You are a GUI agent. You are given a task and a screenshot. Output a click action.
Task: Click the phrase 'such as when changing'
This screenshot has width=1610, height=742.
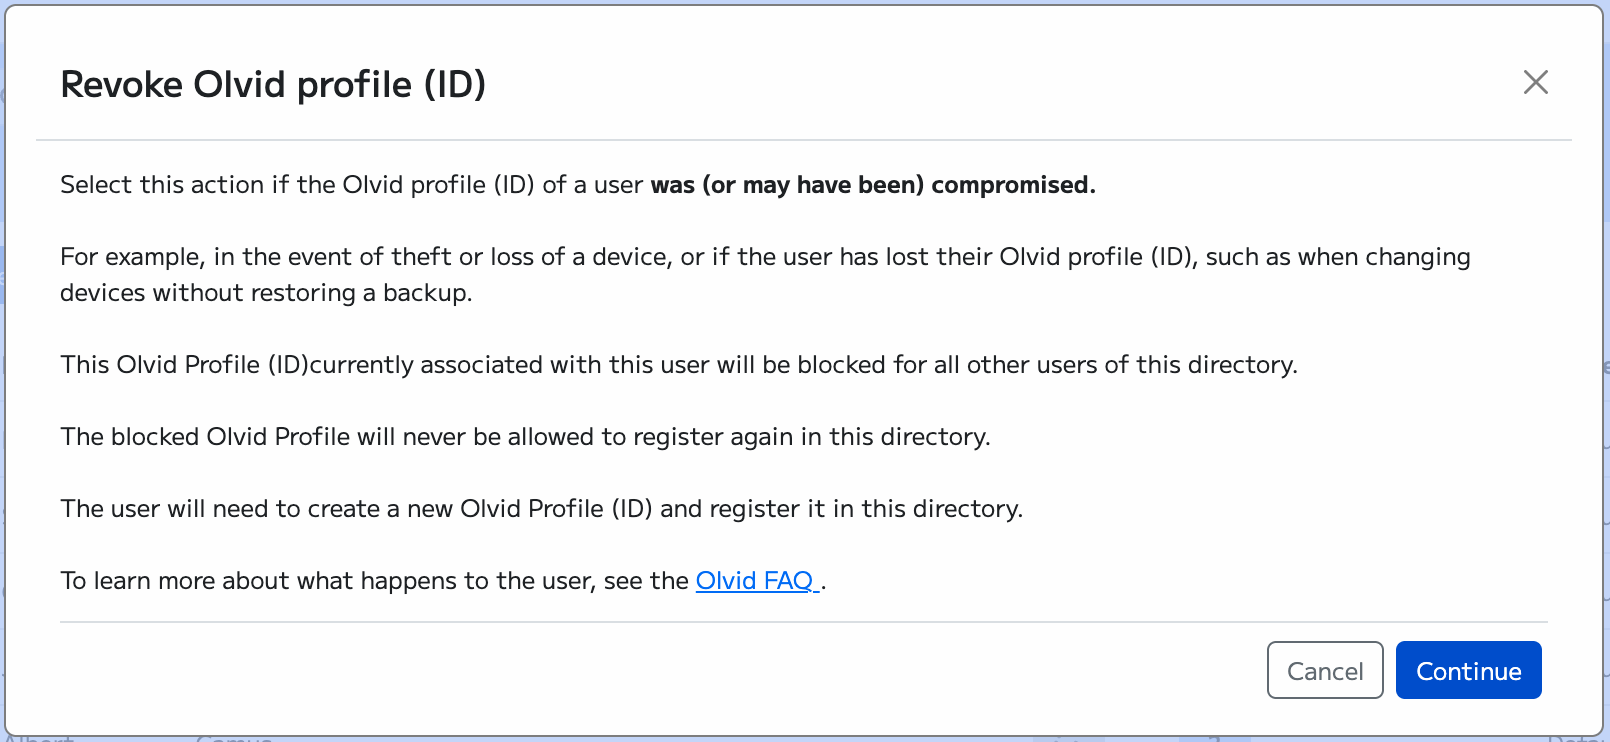[x=1337, y=257]
